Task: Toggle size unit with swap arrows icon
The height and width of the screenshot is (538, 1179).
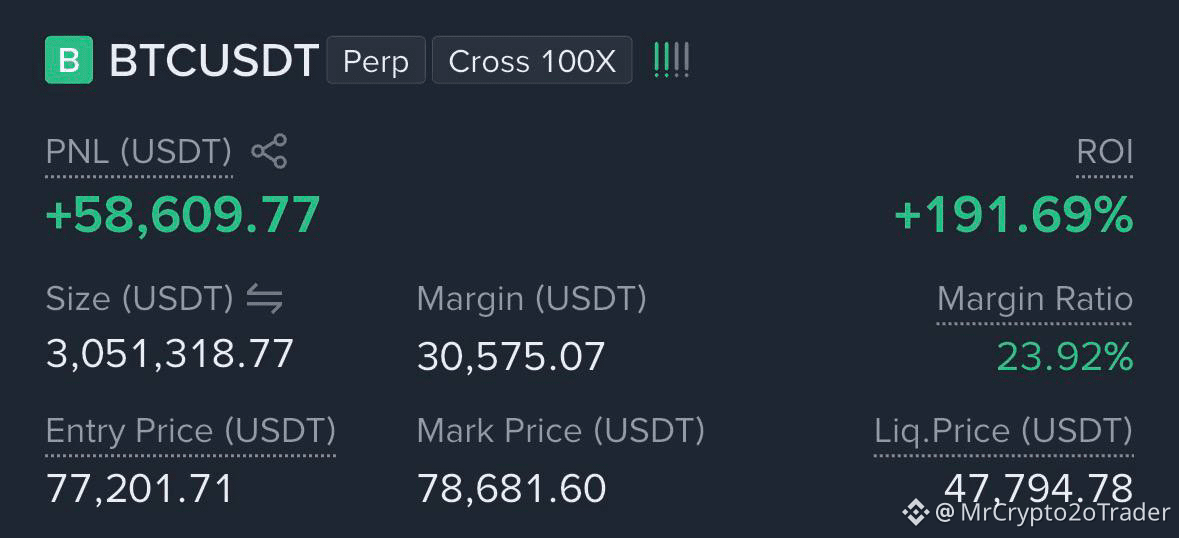Action: coord(265,300)
